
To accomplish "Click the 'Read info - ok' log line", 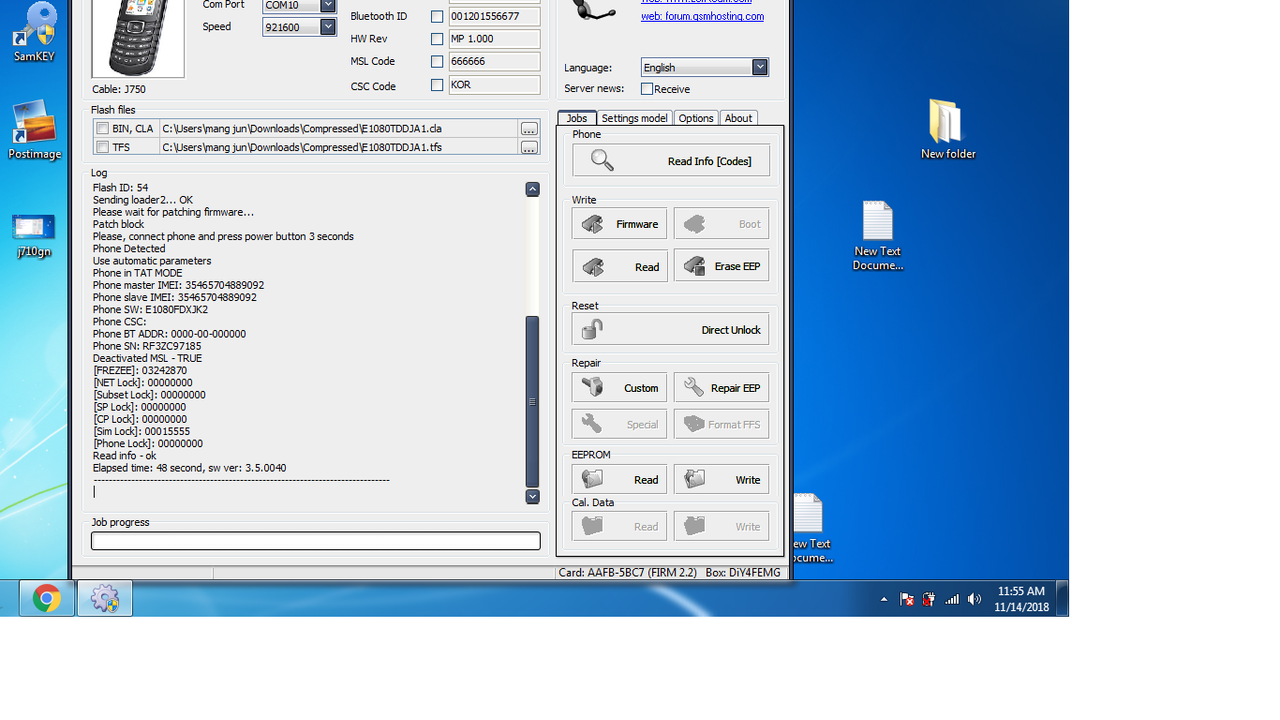I will tap(125, 455).
